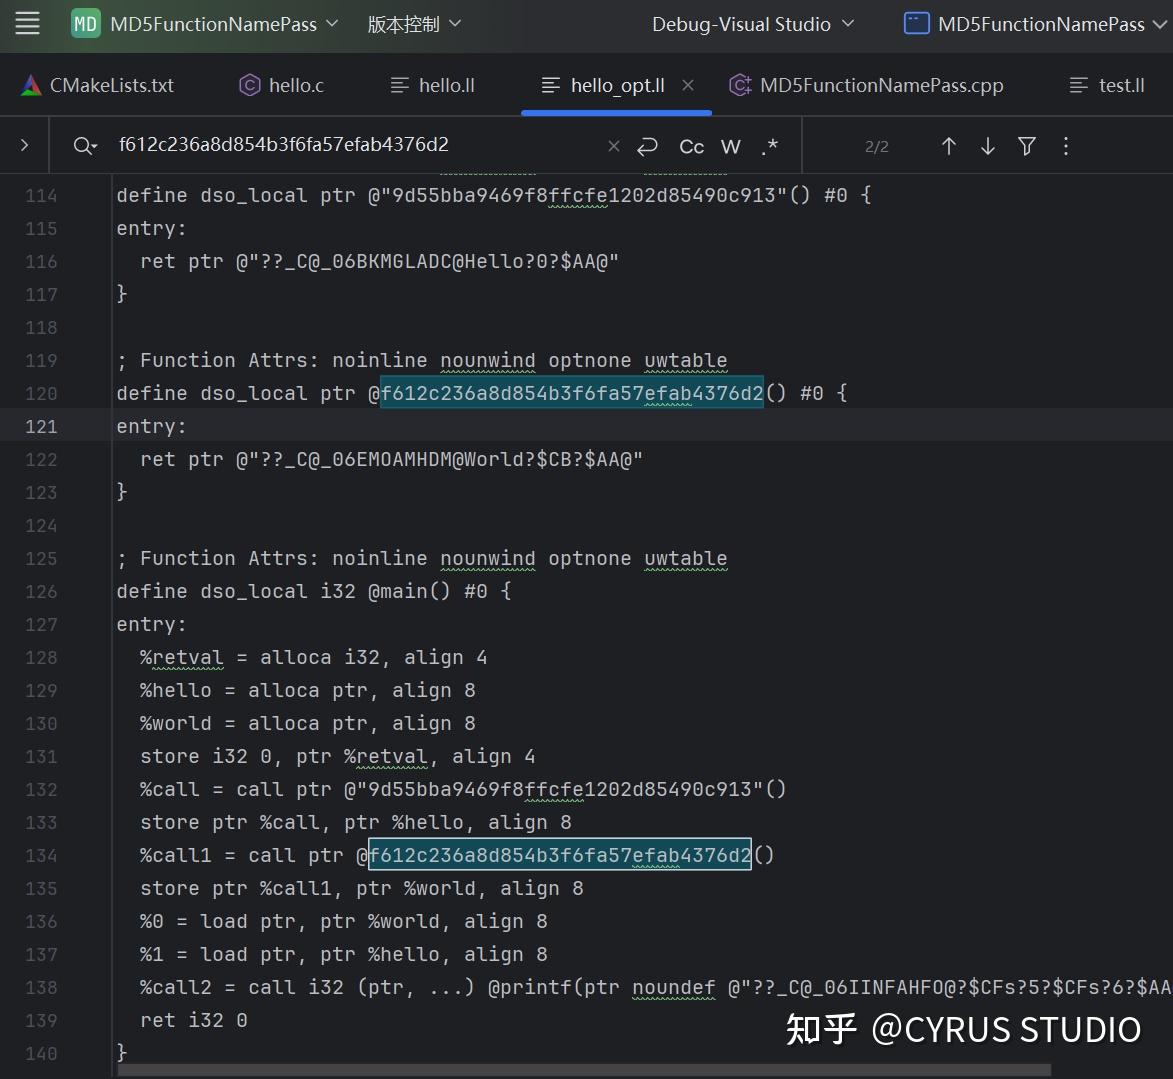Expand the MD5FunctionNamePass project switcher chevron
This screenshot has height=1079, width=1173.
[331, 24]
